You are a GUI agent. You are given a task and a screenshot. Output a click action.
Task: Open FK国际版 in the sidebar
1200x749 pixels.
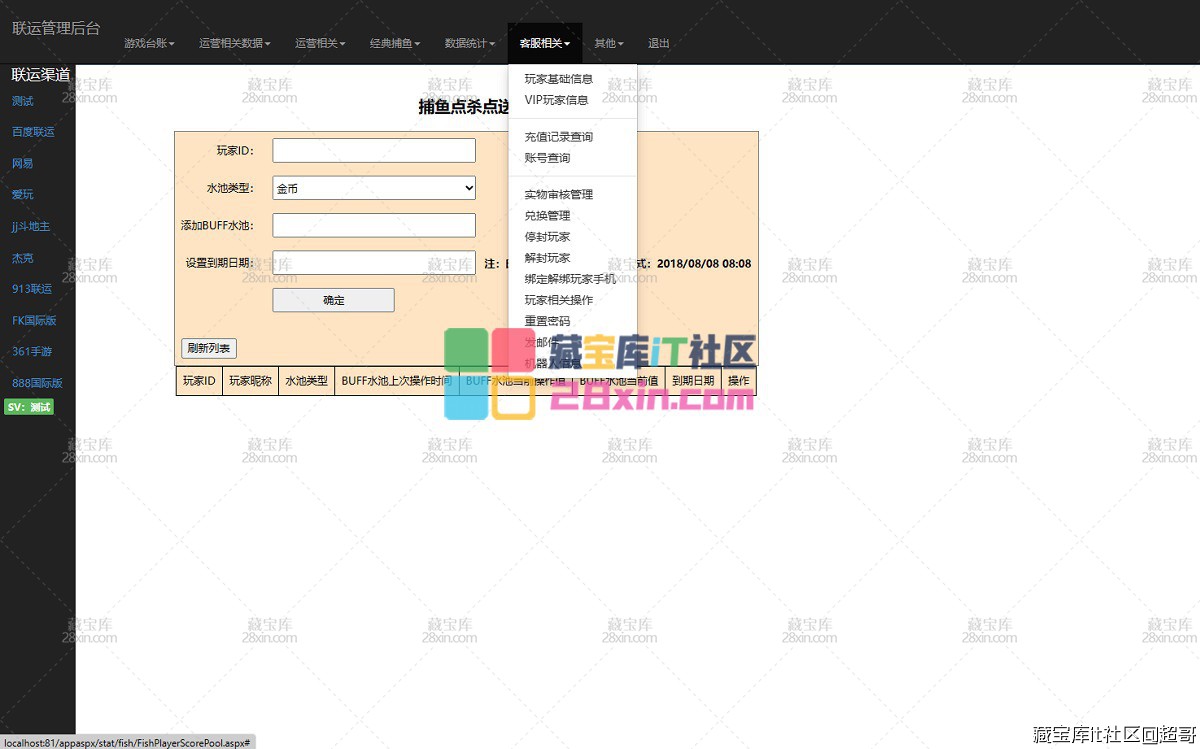tap(34, 321)
